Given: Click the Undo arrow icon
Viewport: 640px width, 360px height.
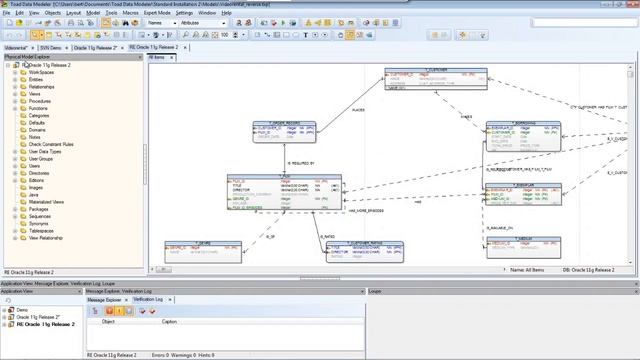Looking at the screenshot, I should 9,35.
